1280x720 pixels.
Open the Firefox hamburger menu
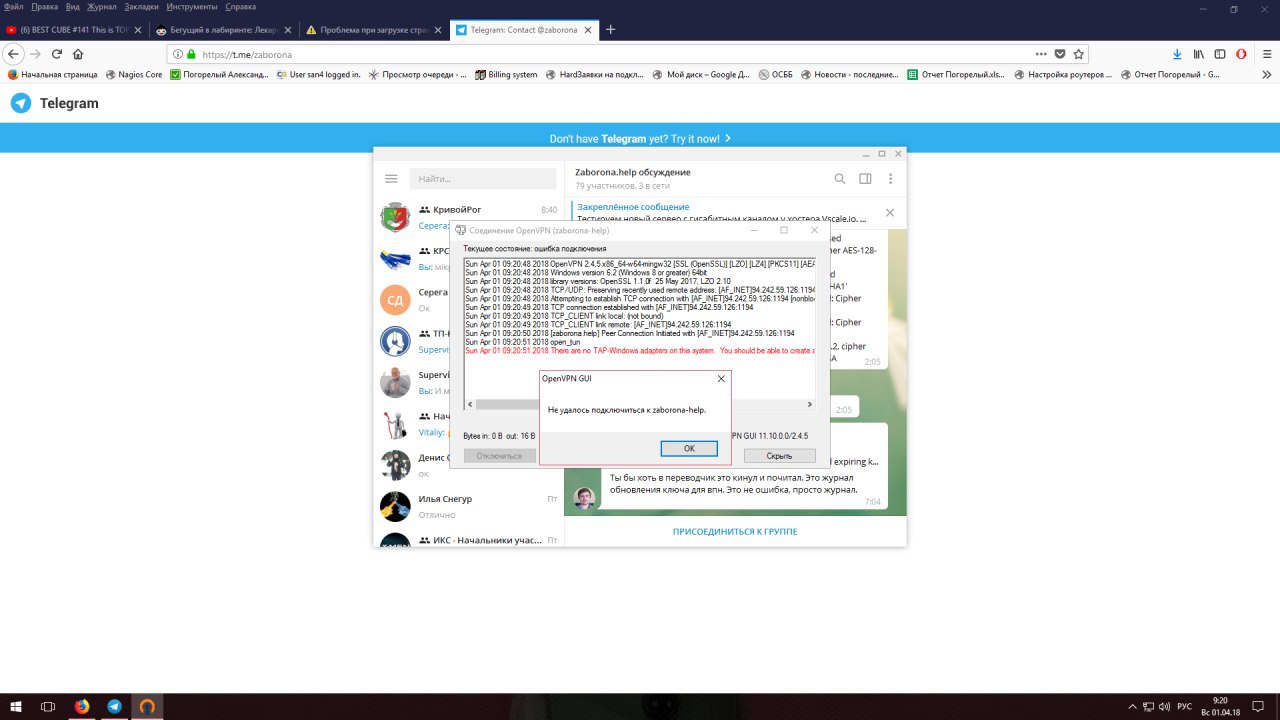coord(1265,54)
